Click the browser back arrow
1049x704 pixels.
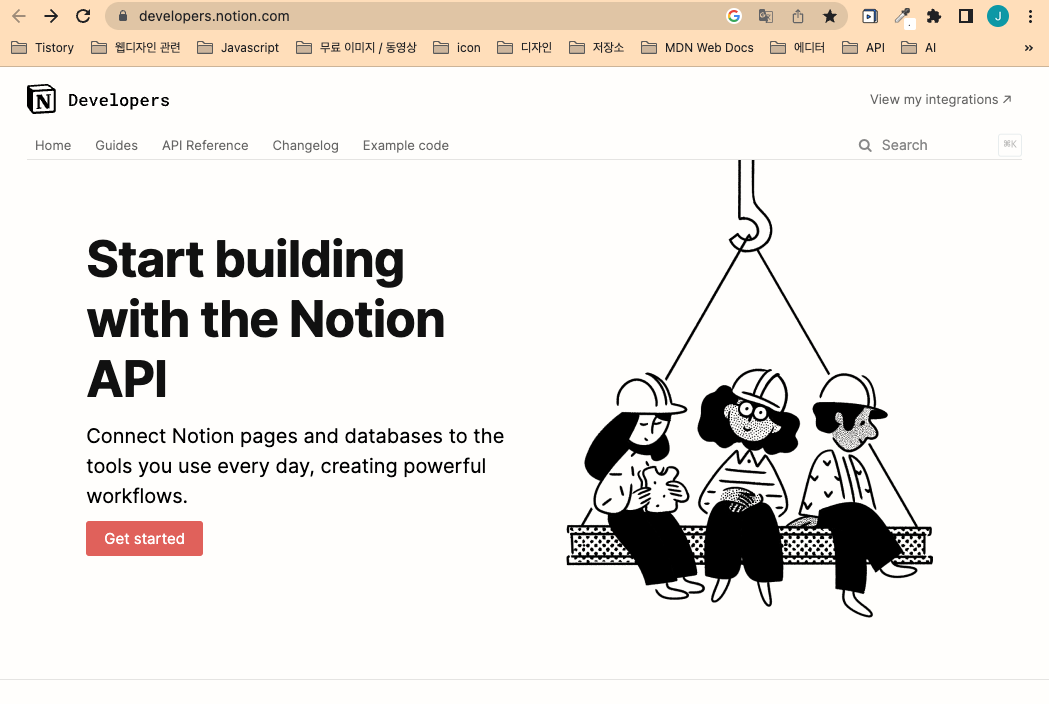(19, 16)
